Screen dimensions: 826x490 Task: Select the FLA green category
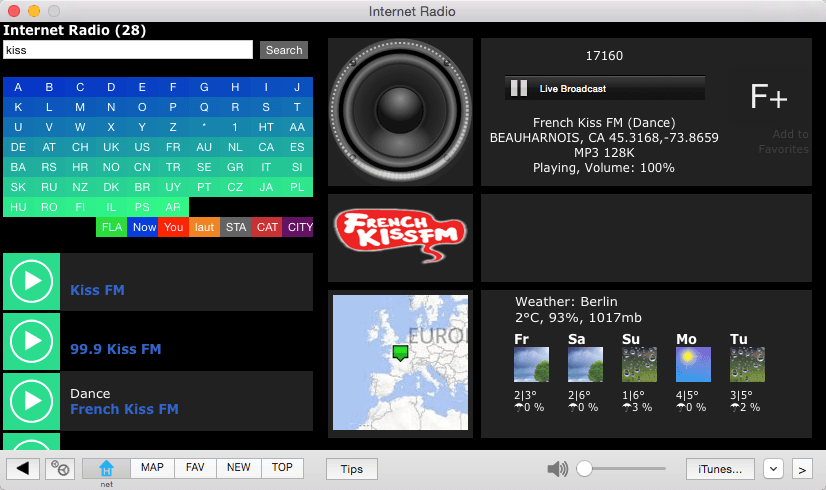pyautogui.click(x=112, y=227)
